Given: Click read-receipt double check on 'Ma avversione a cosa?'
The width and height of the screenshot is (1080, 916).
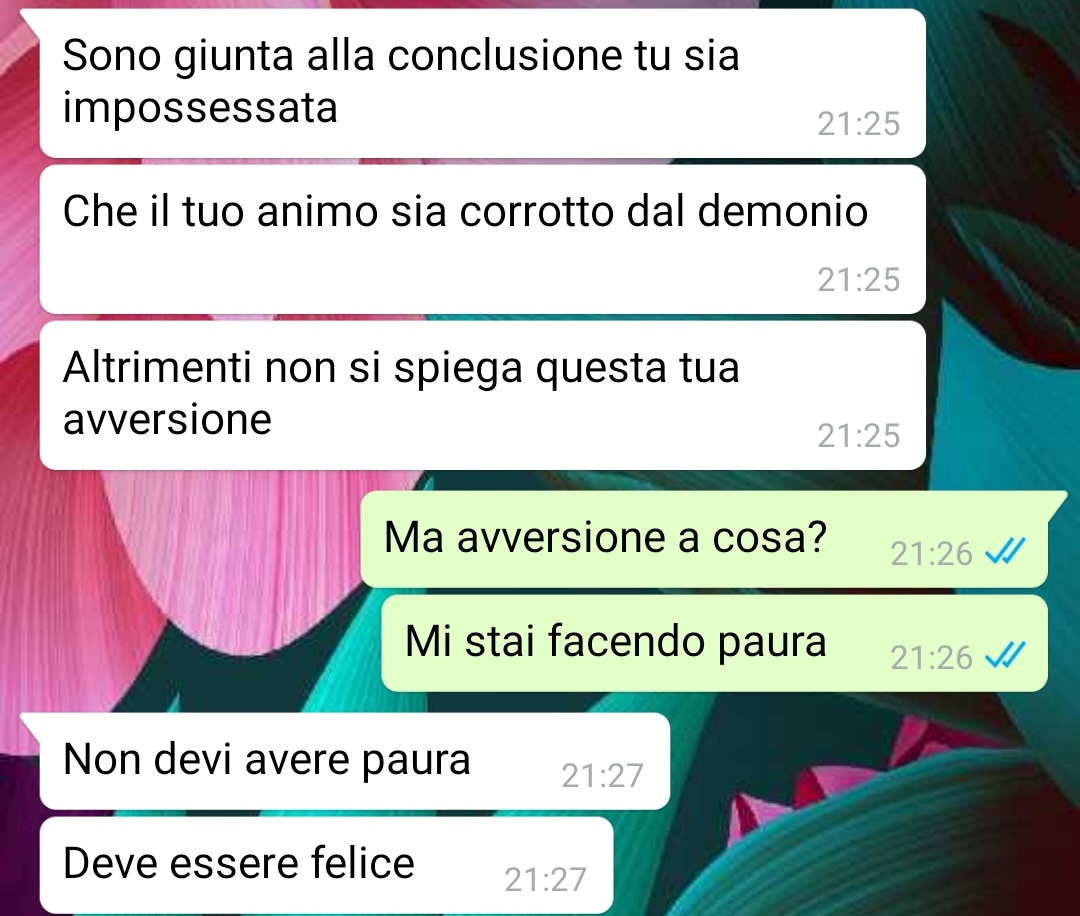Looking at the screenshot, I should 1006,552.
